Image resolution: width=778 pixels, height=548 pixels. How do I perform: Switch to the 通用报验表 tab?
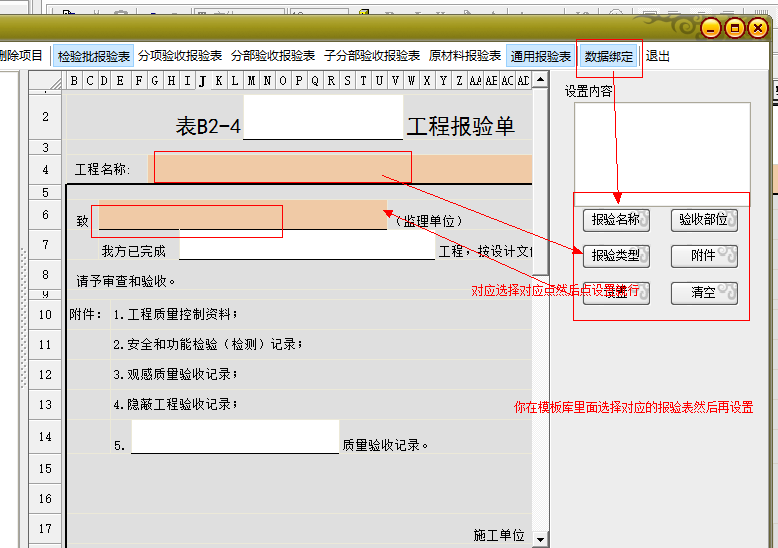[540, 57]
